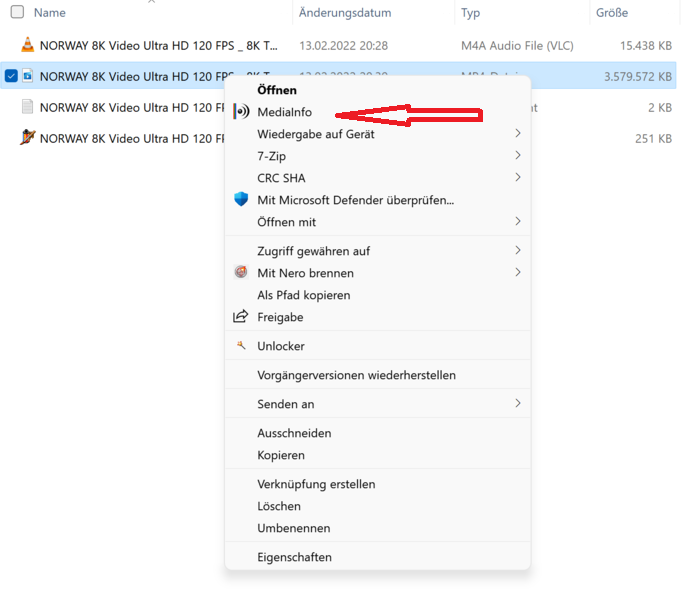Click the Microsoft Defender shield icon

(x=240, y=200)
